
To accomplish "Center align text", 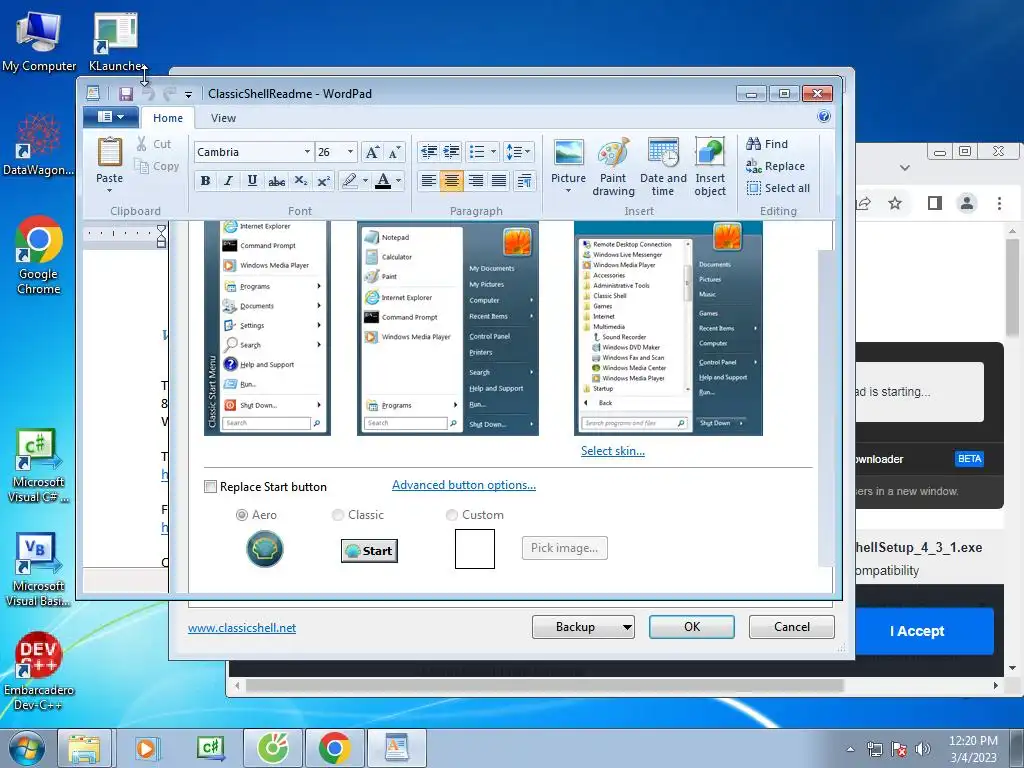I will coord(451,181).
